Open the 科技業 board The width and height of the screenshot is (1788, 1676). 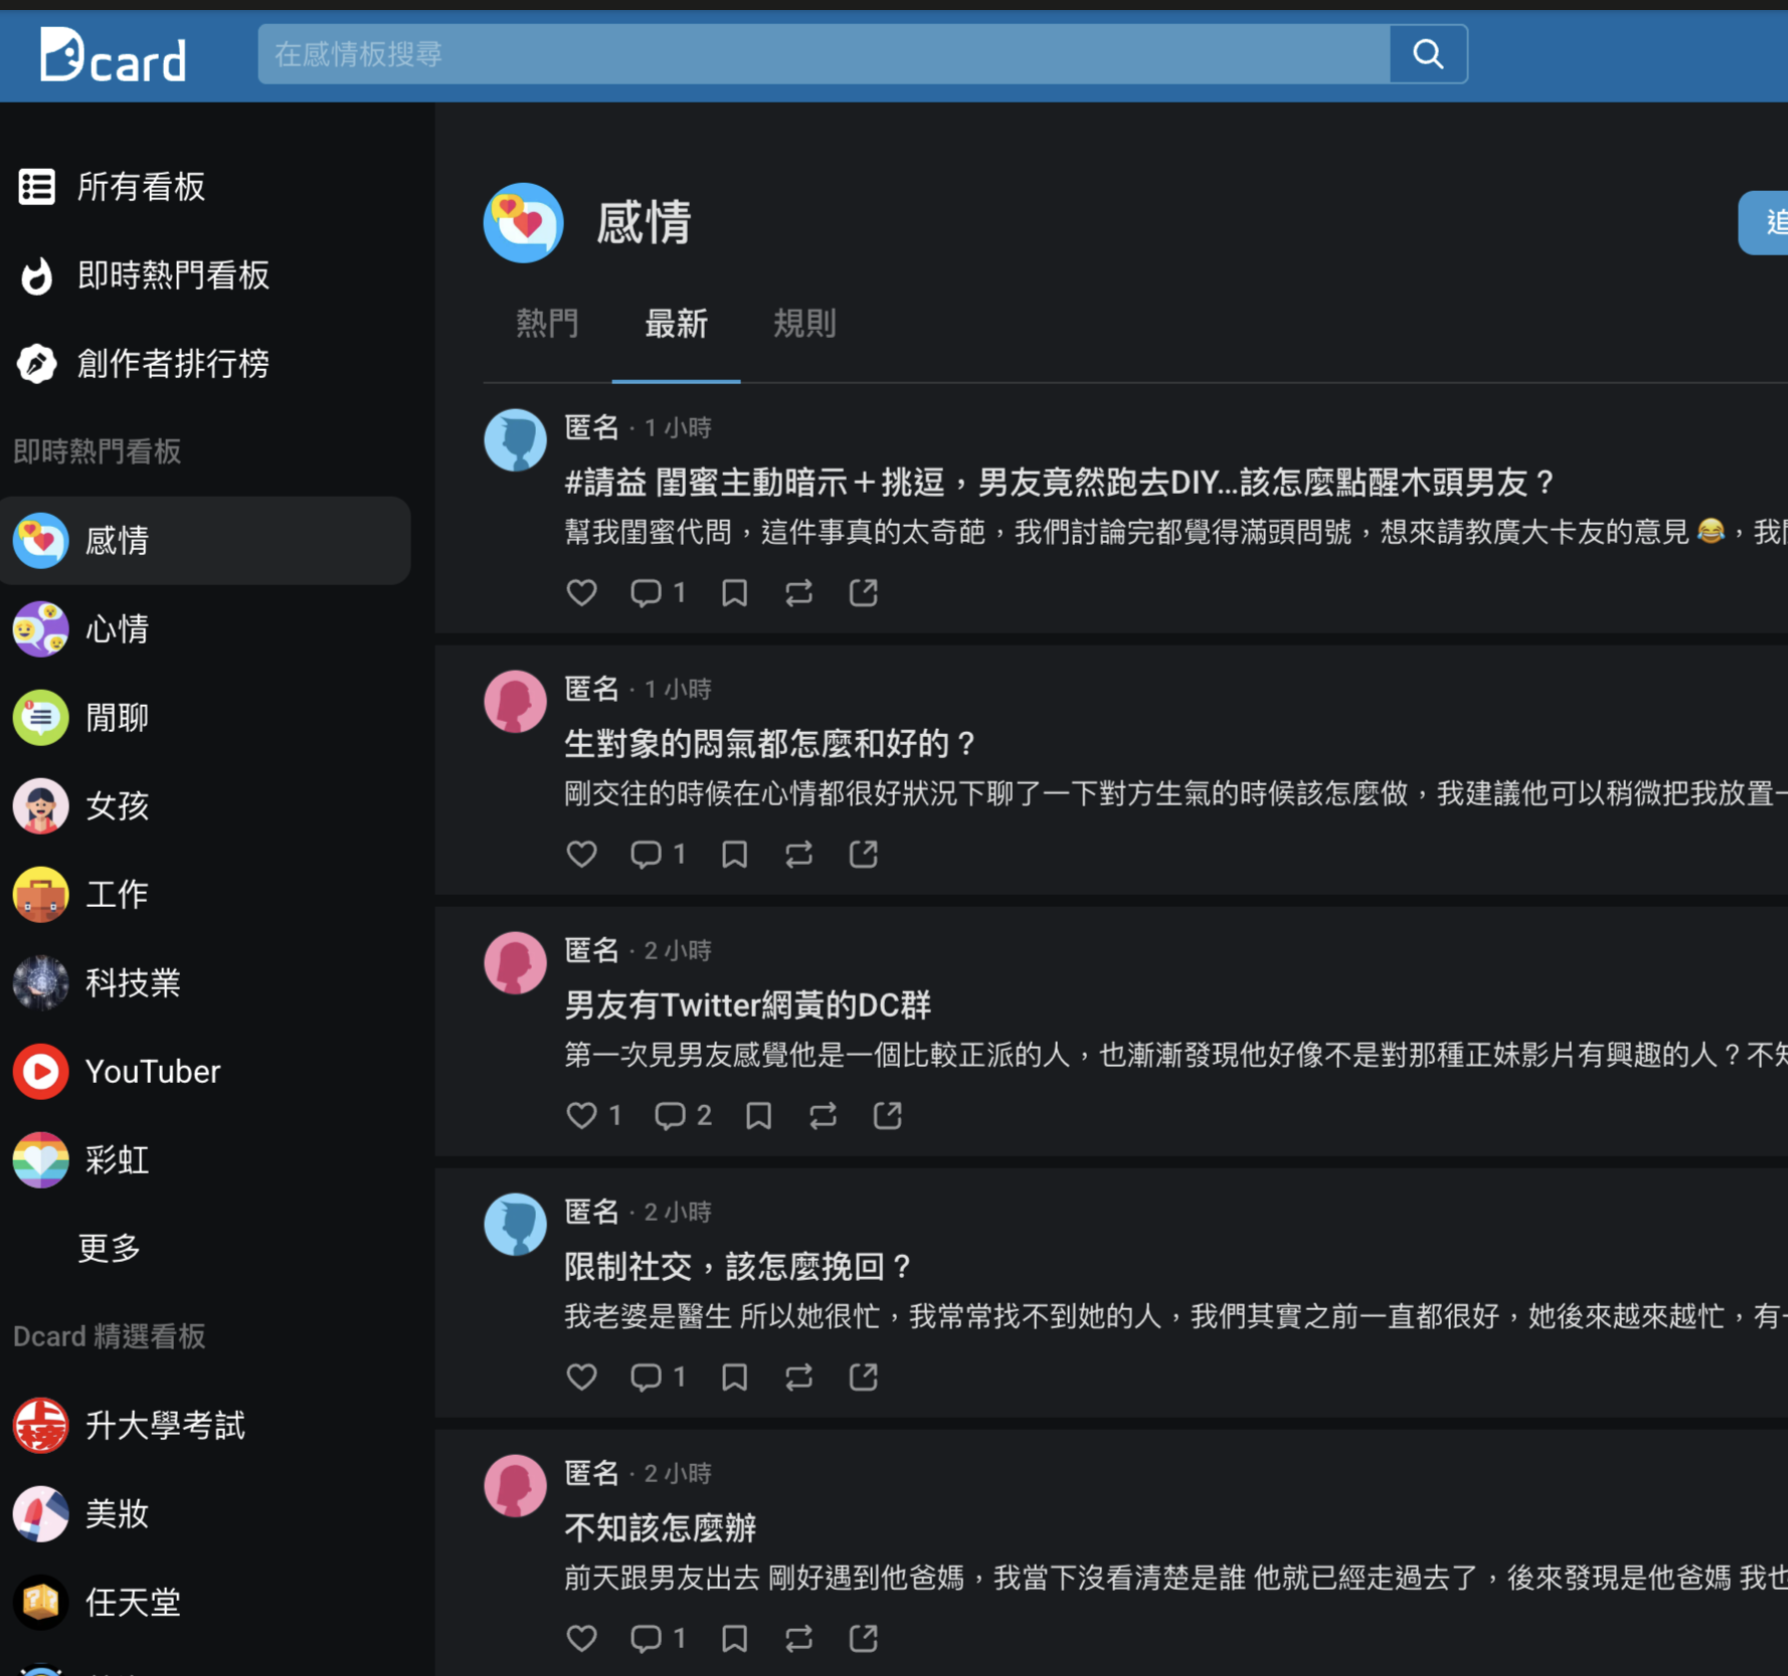click(205, 983)
